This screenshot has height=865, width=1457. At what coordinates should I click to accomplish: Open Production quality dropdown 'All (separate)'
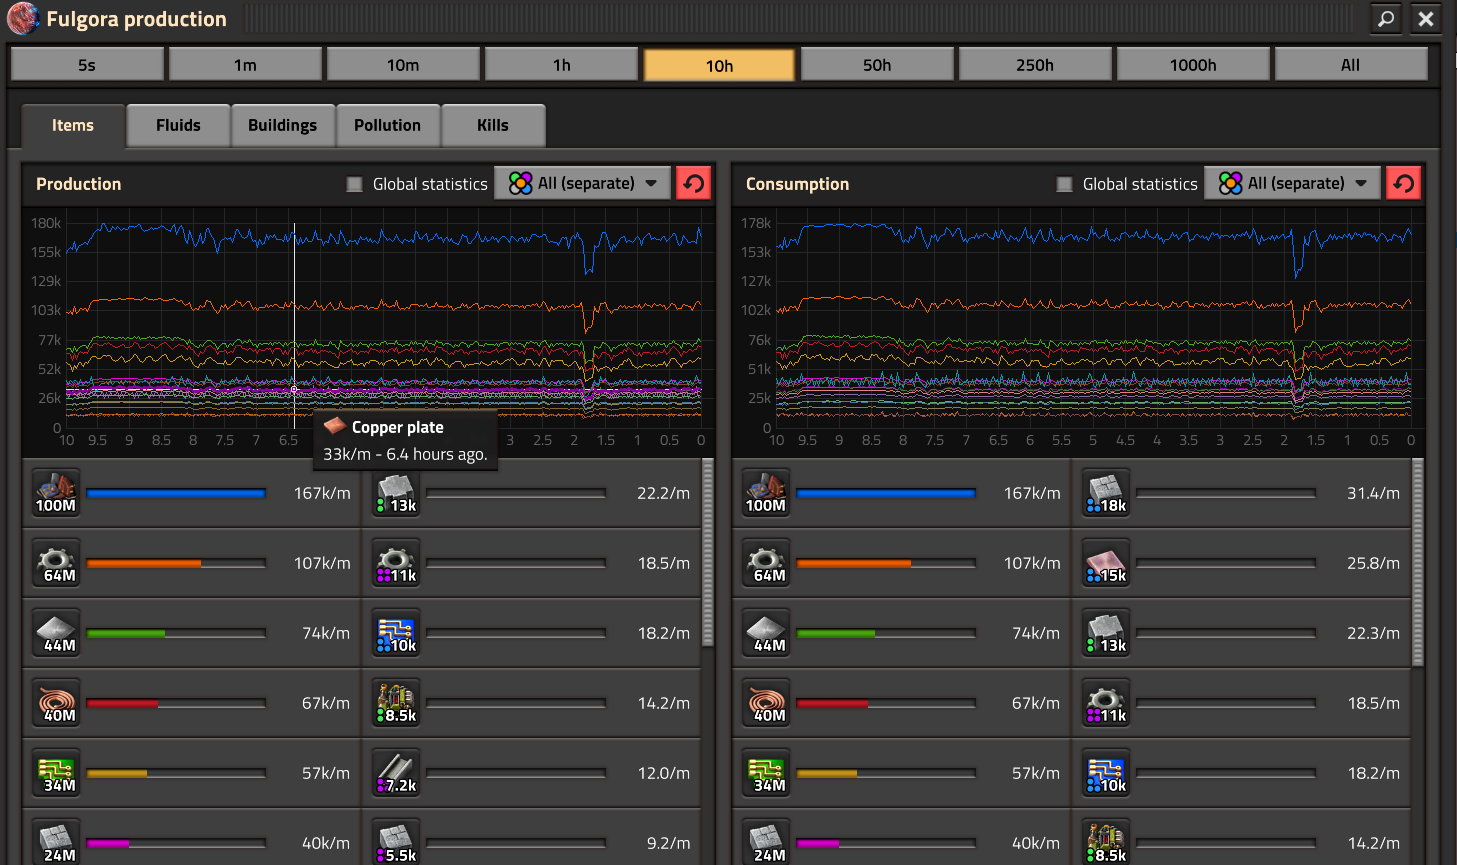[583, 183]
